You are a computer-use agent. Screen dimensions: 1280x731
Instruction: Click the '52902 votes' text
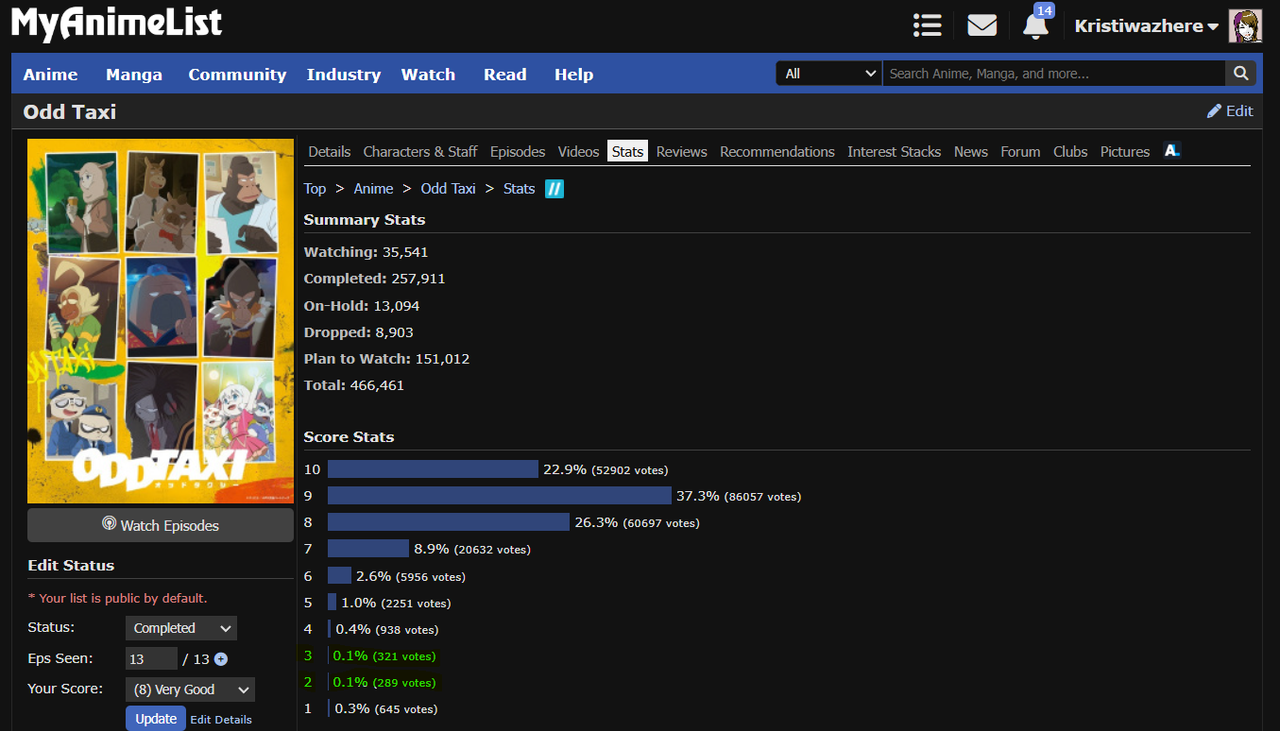coord(630,470)
